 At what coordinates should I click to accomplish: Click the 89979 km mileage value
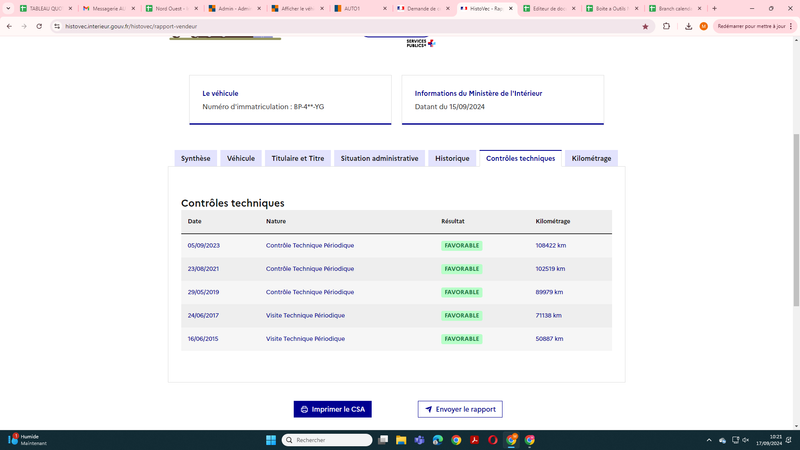(x=549, y=292)
